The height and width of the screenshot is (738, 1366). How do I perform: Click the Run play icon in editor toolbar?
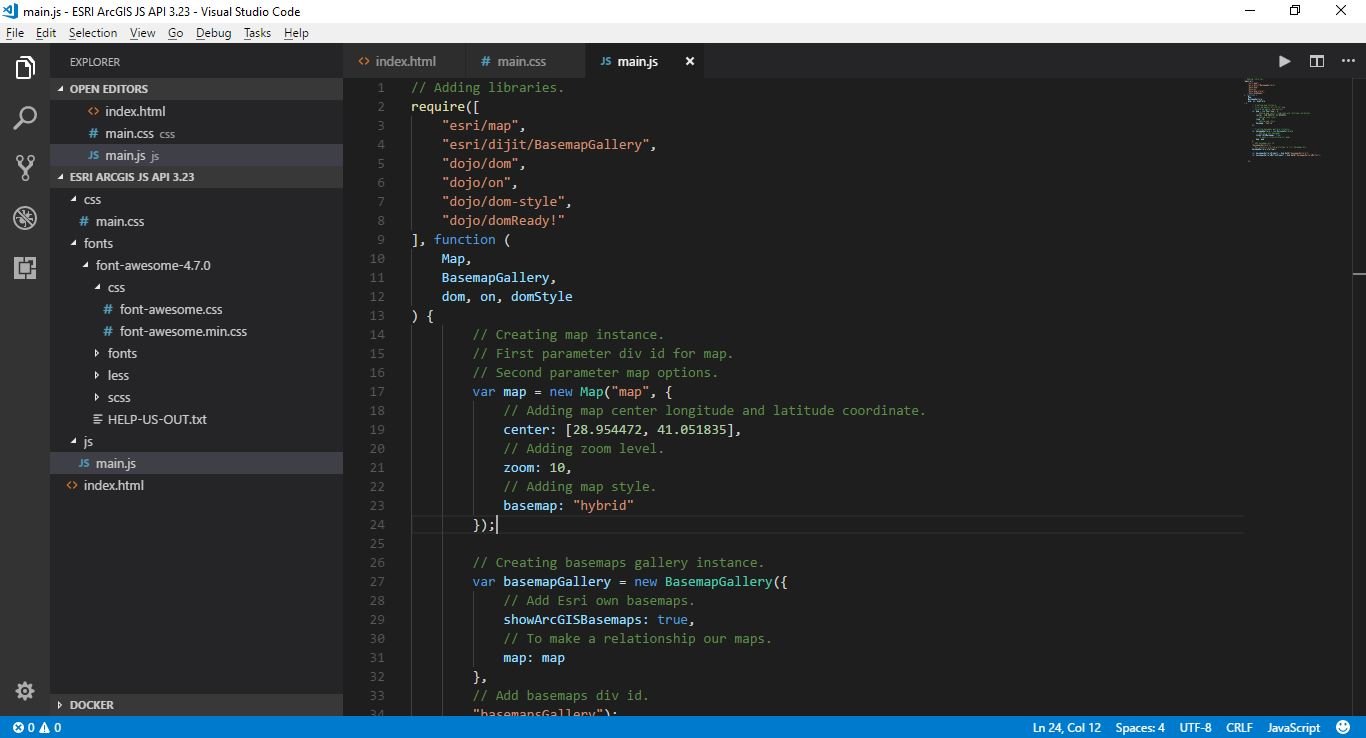tap(1284, 61)
